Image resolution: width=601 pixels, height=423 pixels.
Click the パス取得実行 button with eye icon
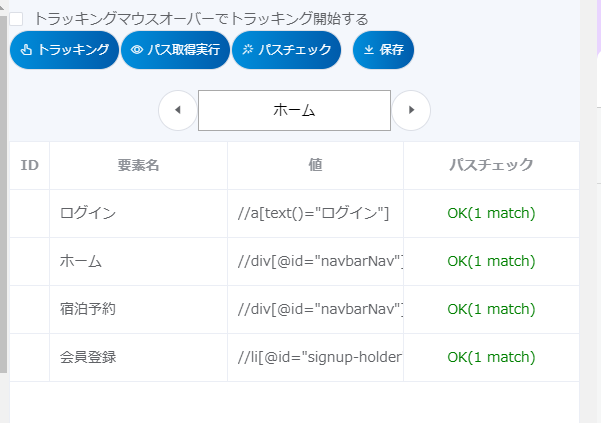[x=175, y=49]
